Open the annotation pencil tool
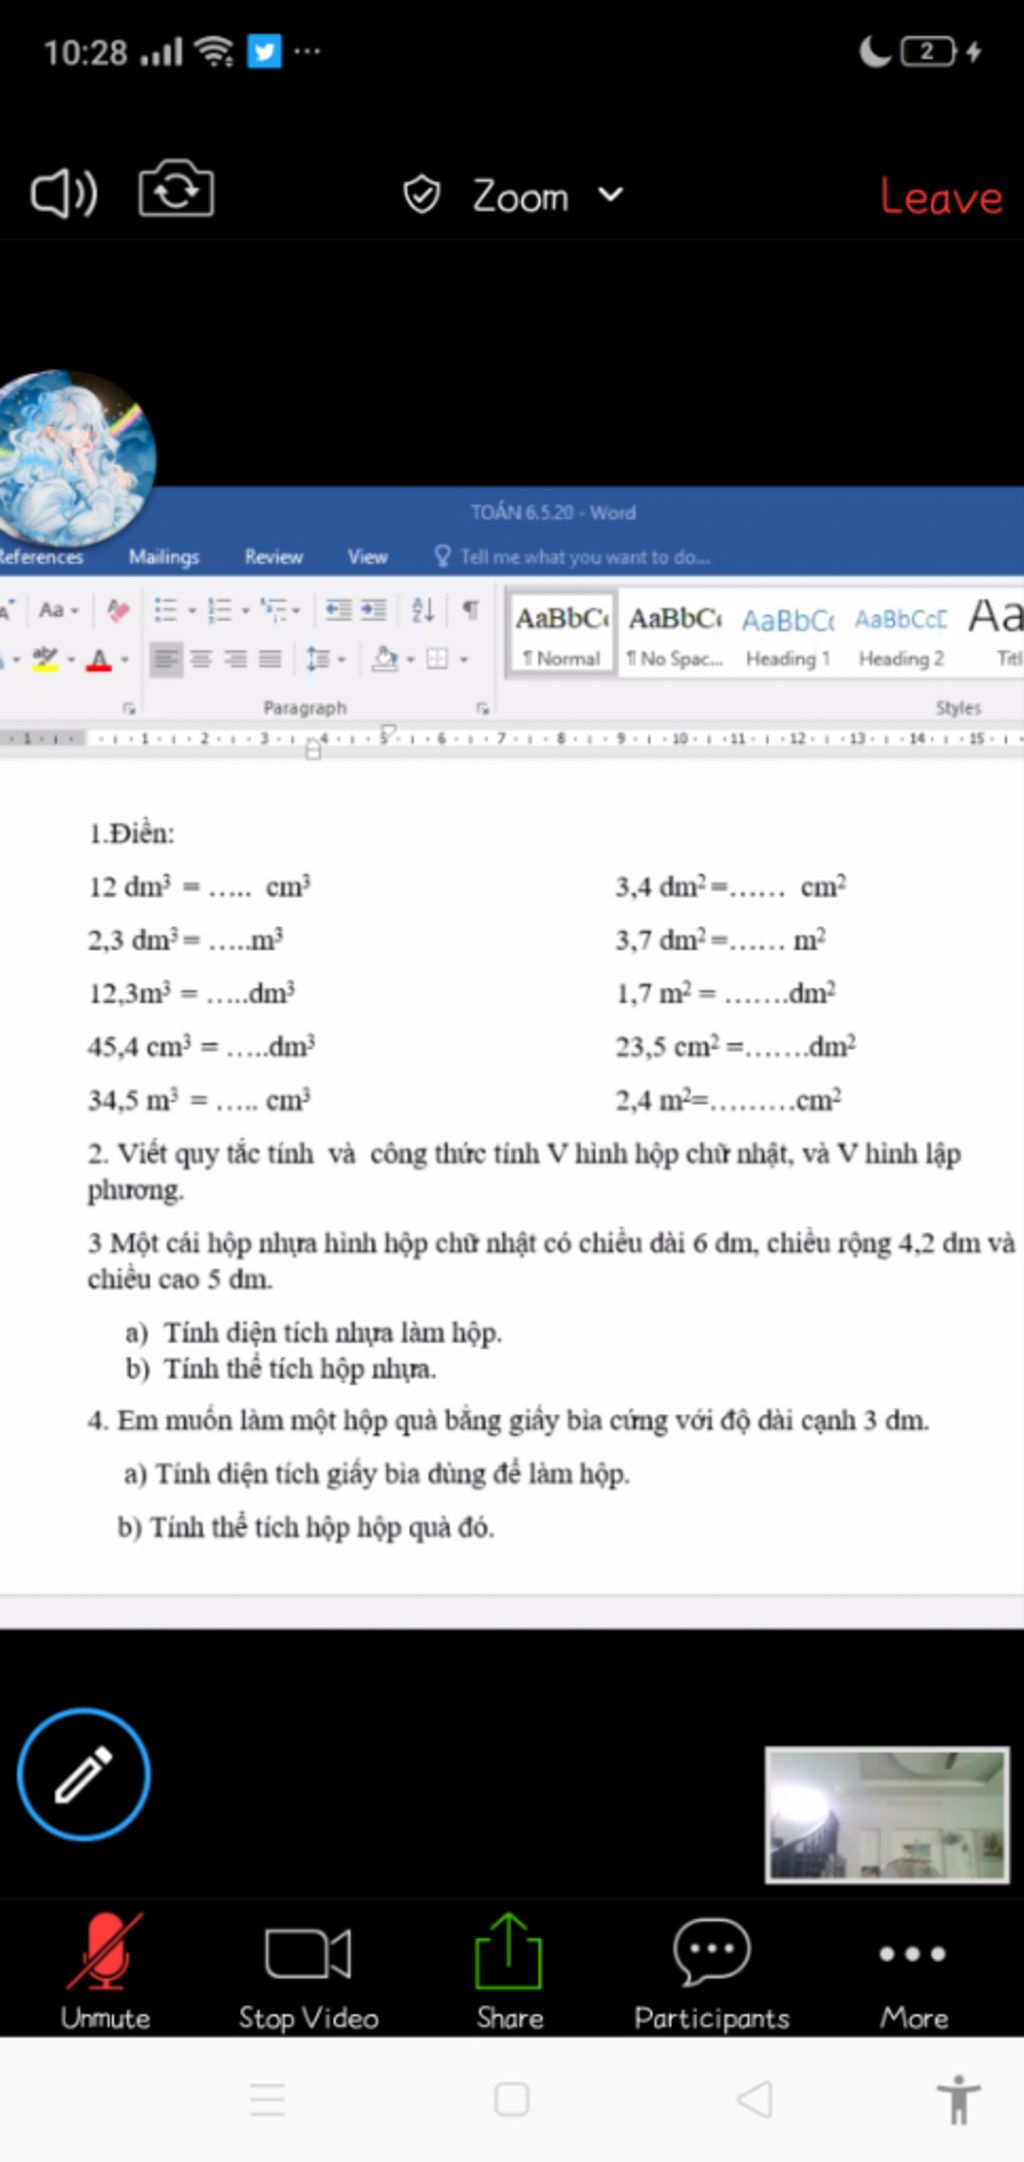1024x2162 pixels. coord(83,1774)
